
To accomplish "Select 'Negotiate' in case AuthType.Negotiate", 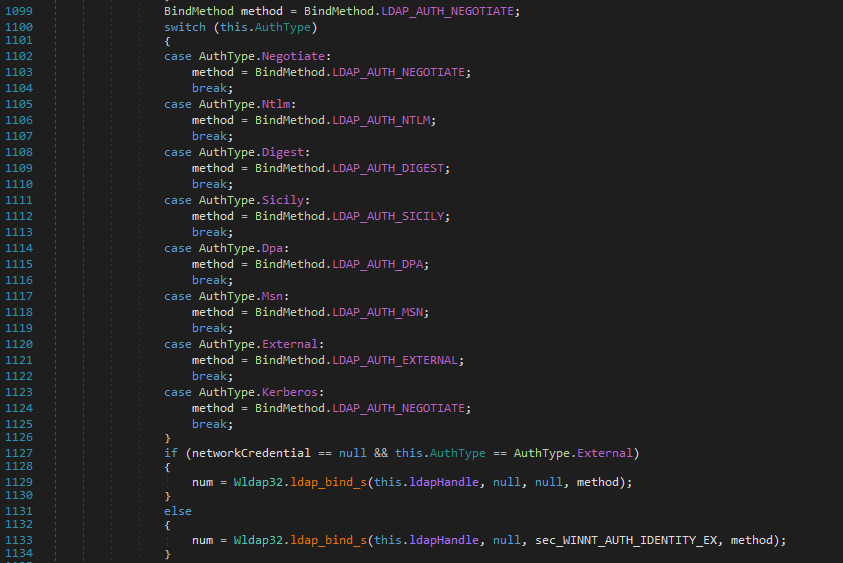I will pos(293,56).
